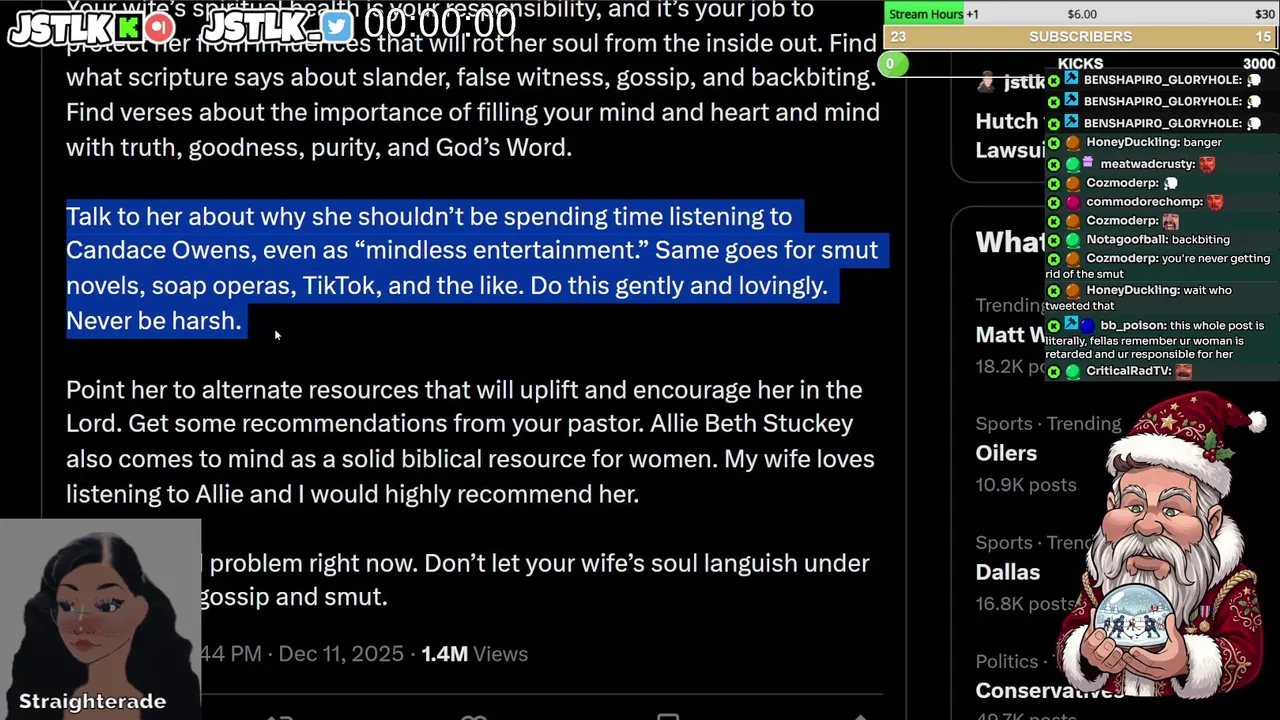Click the emote after CriticalRadTV's name
This screenshot has height=720, width=1280.
point(1184,371)
